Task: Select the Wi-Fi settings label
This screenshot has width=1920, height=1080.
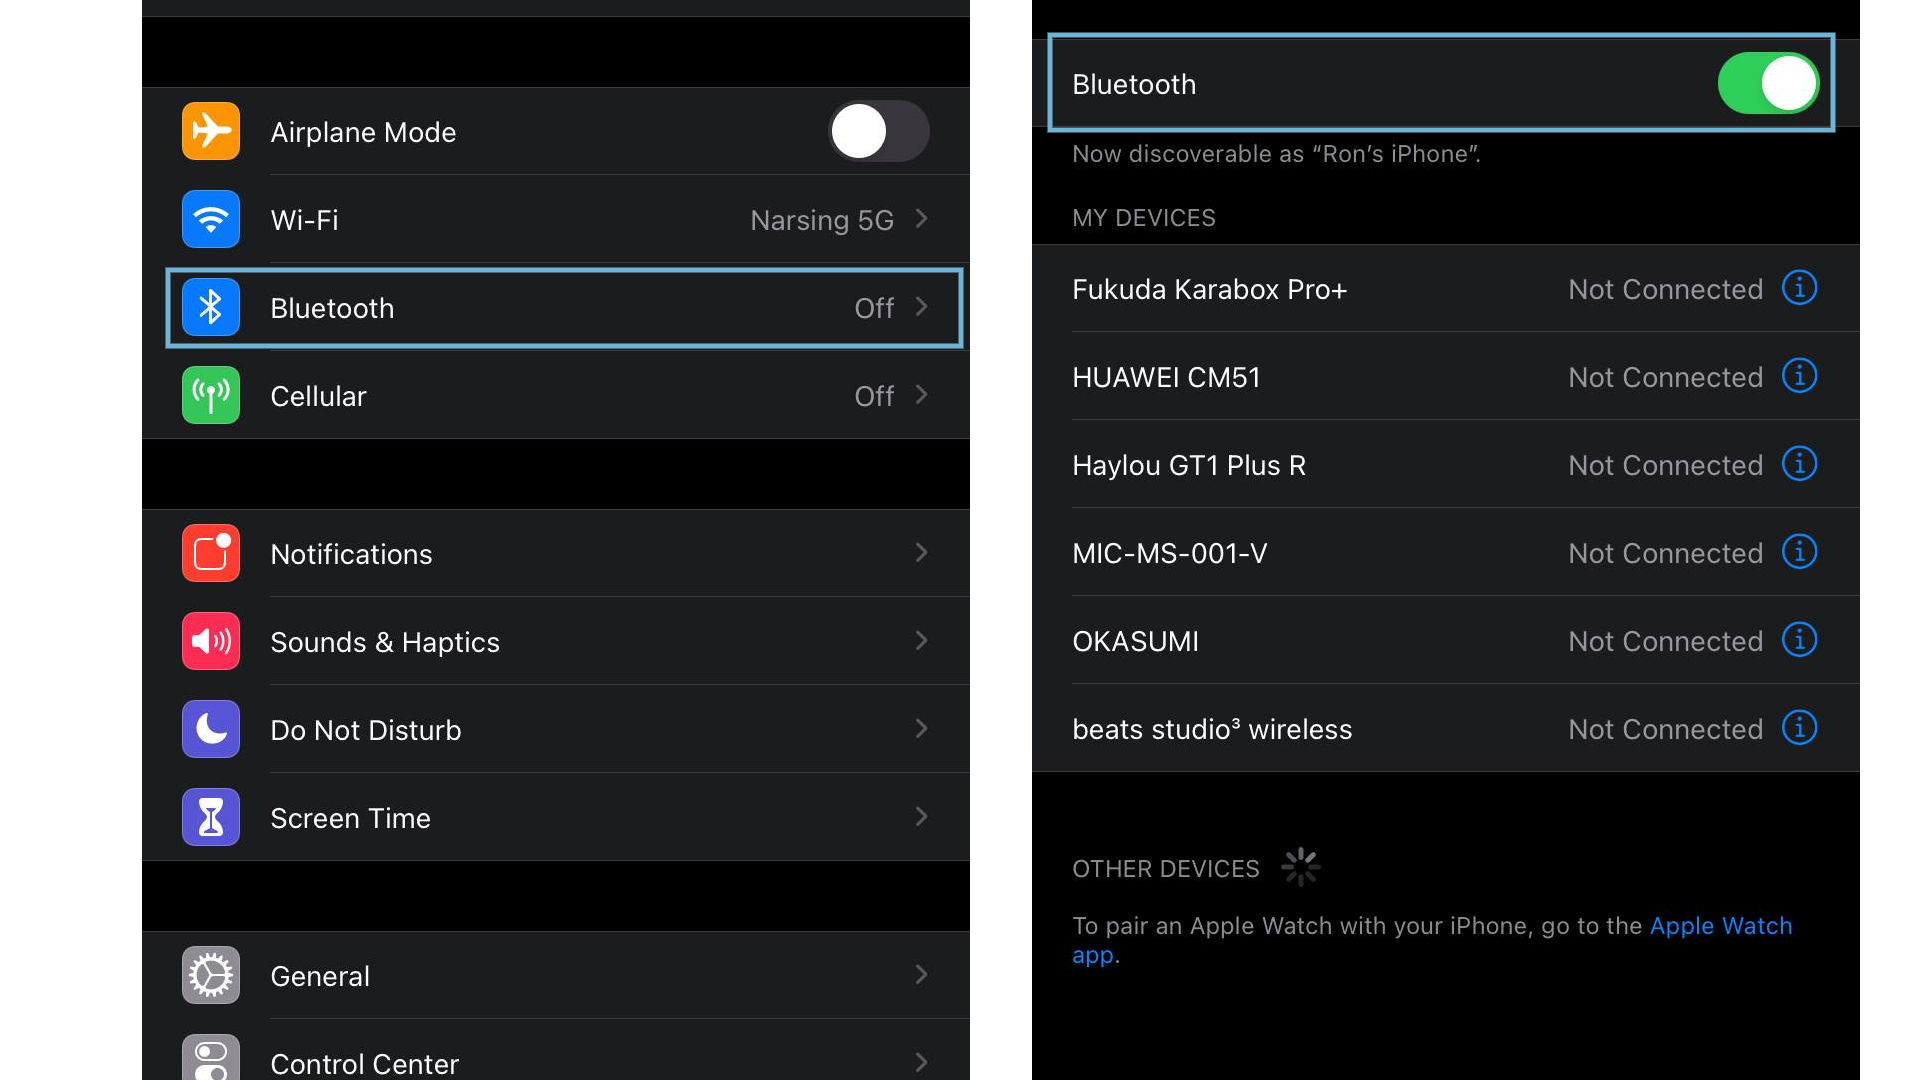Action: coord(304,220)
